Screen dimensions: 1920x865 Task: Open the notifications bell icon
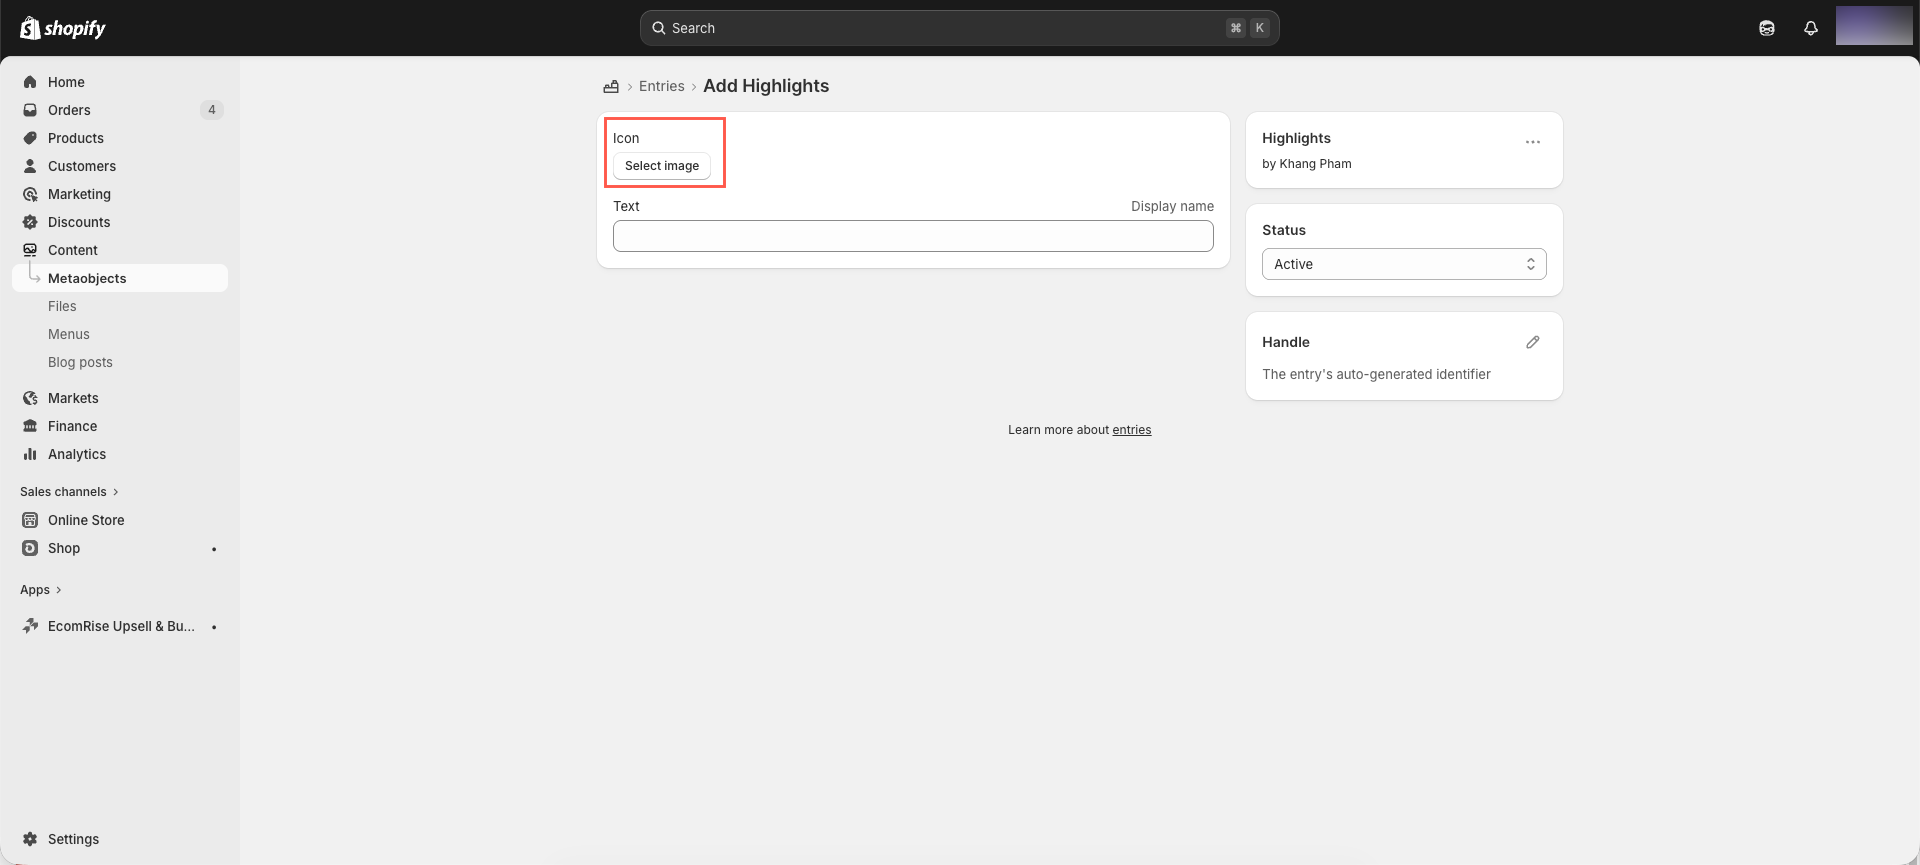pyautogui.click(x=1810, y=28)
